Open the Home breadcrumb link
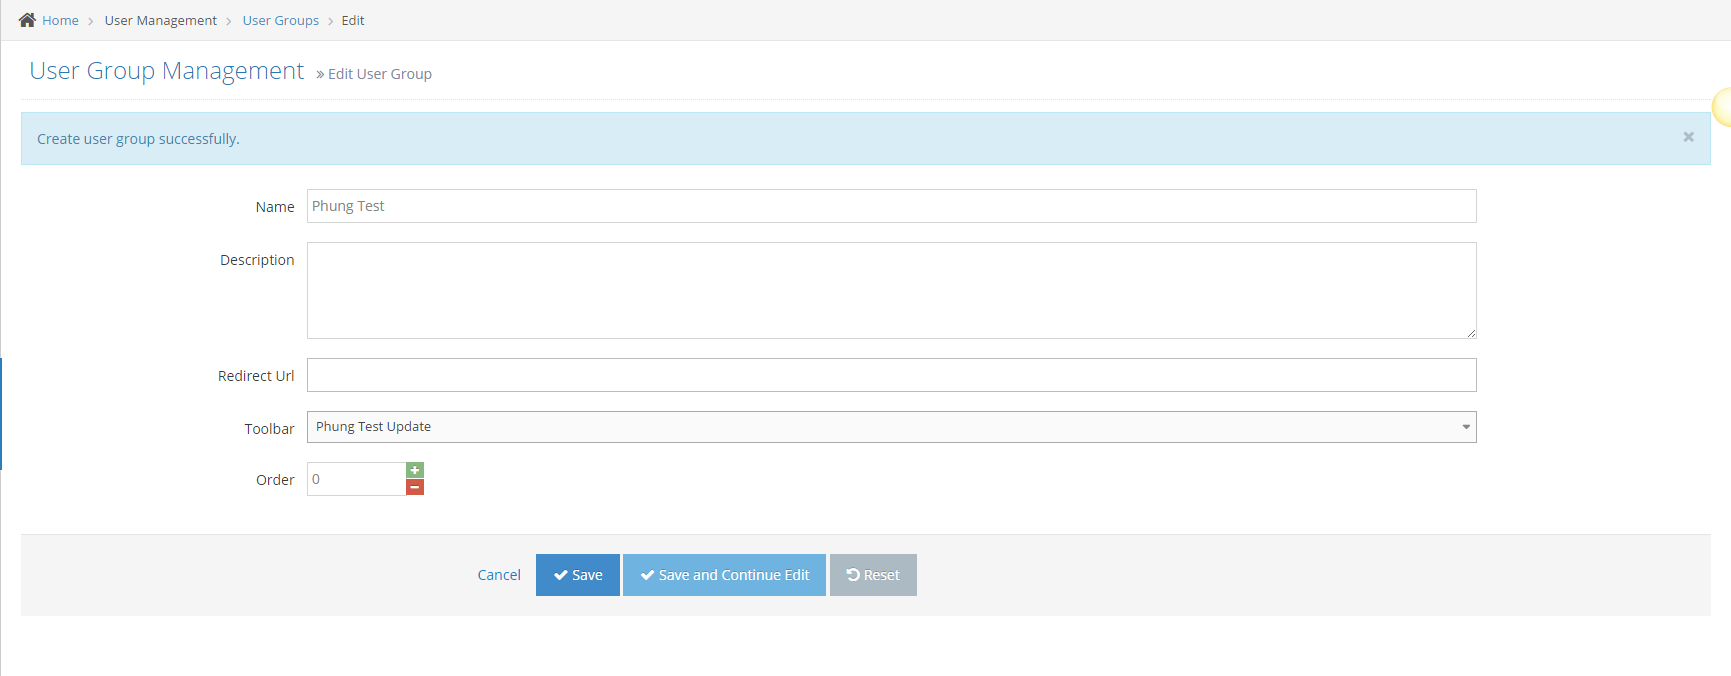The image size is (1731, 676). [x=60, y=20]
